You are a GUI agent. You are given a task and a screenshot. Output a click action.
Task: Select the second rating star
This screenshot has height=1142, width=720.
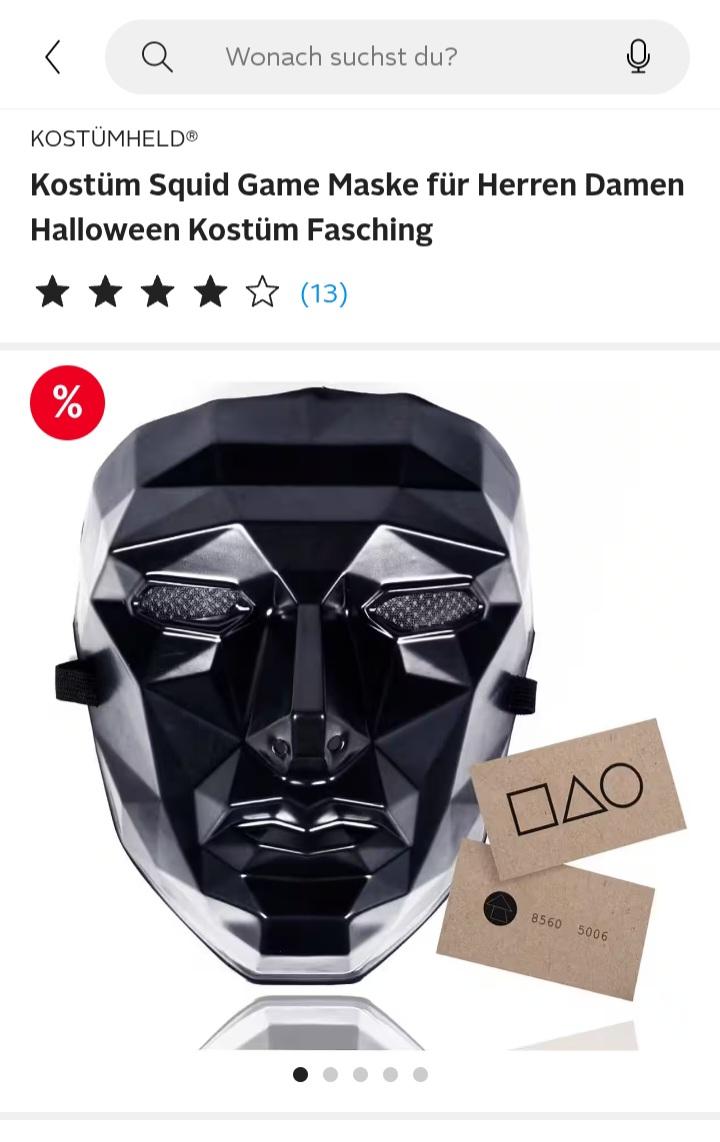coord(106,293)
